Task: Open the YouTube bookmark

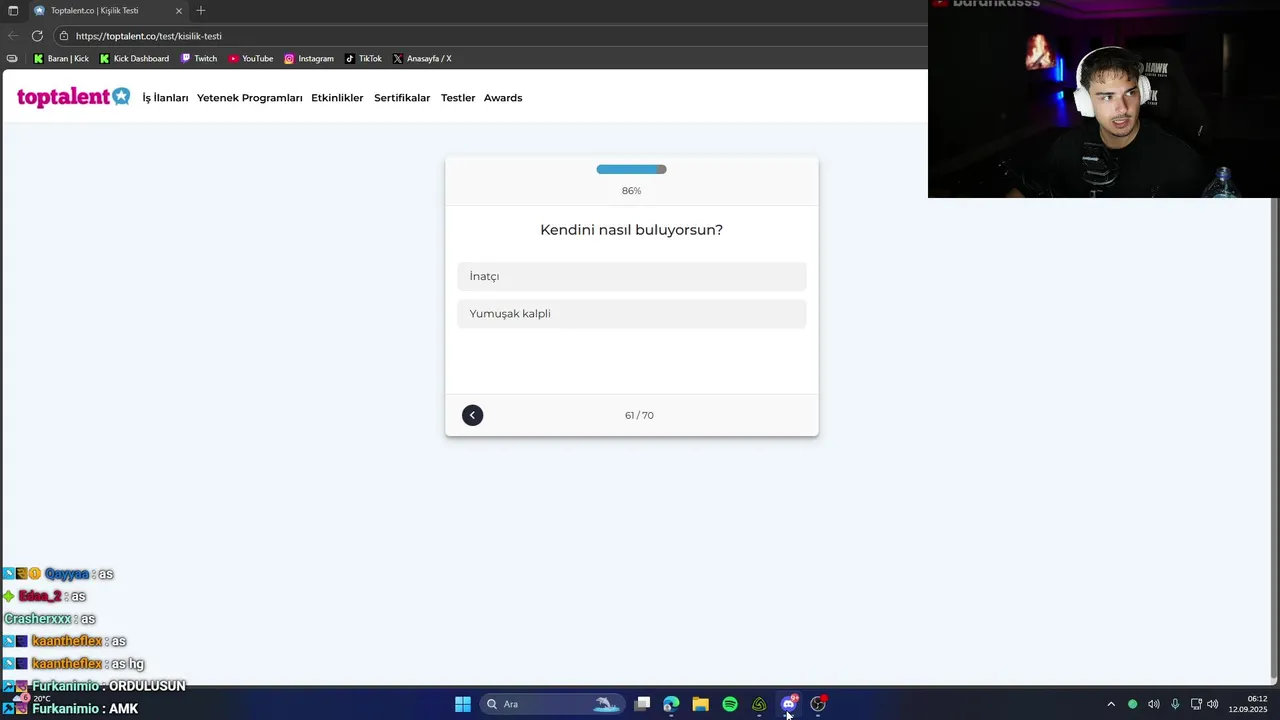Action: (251, 59)
